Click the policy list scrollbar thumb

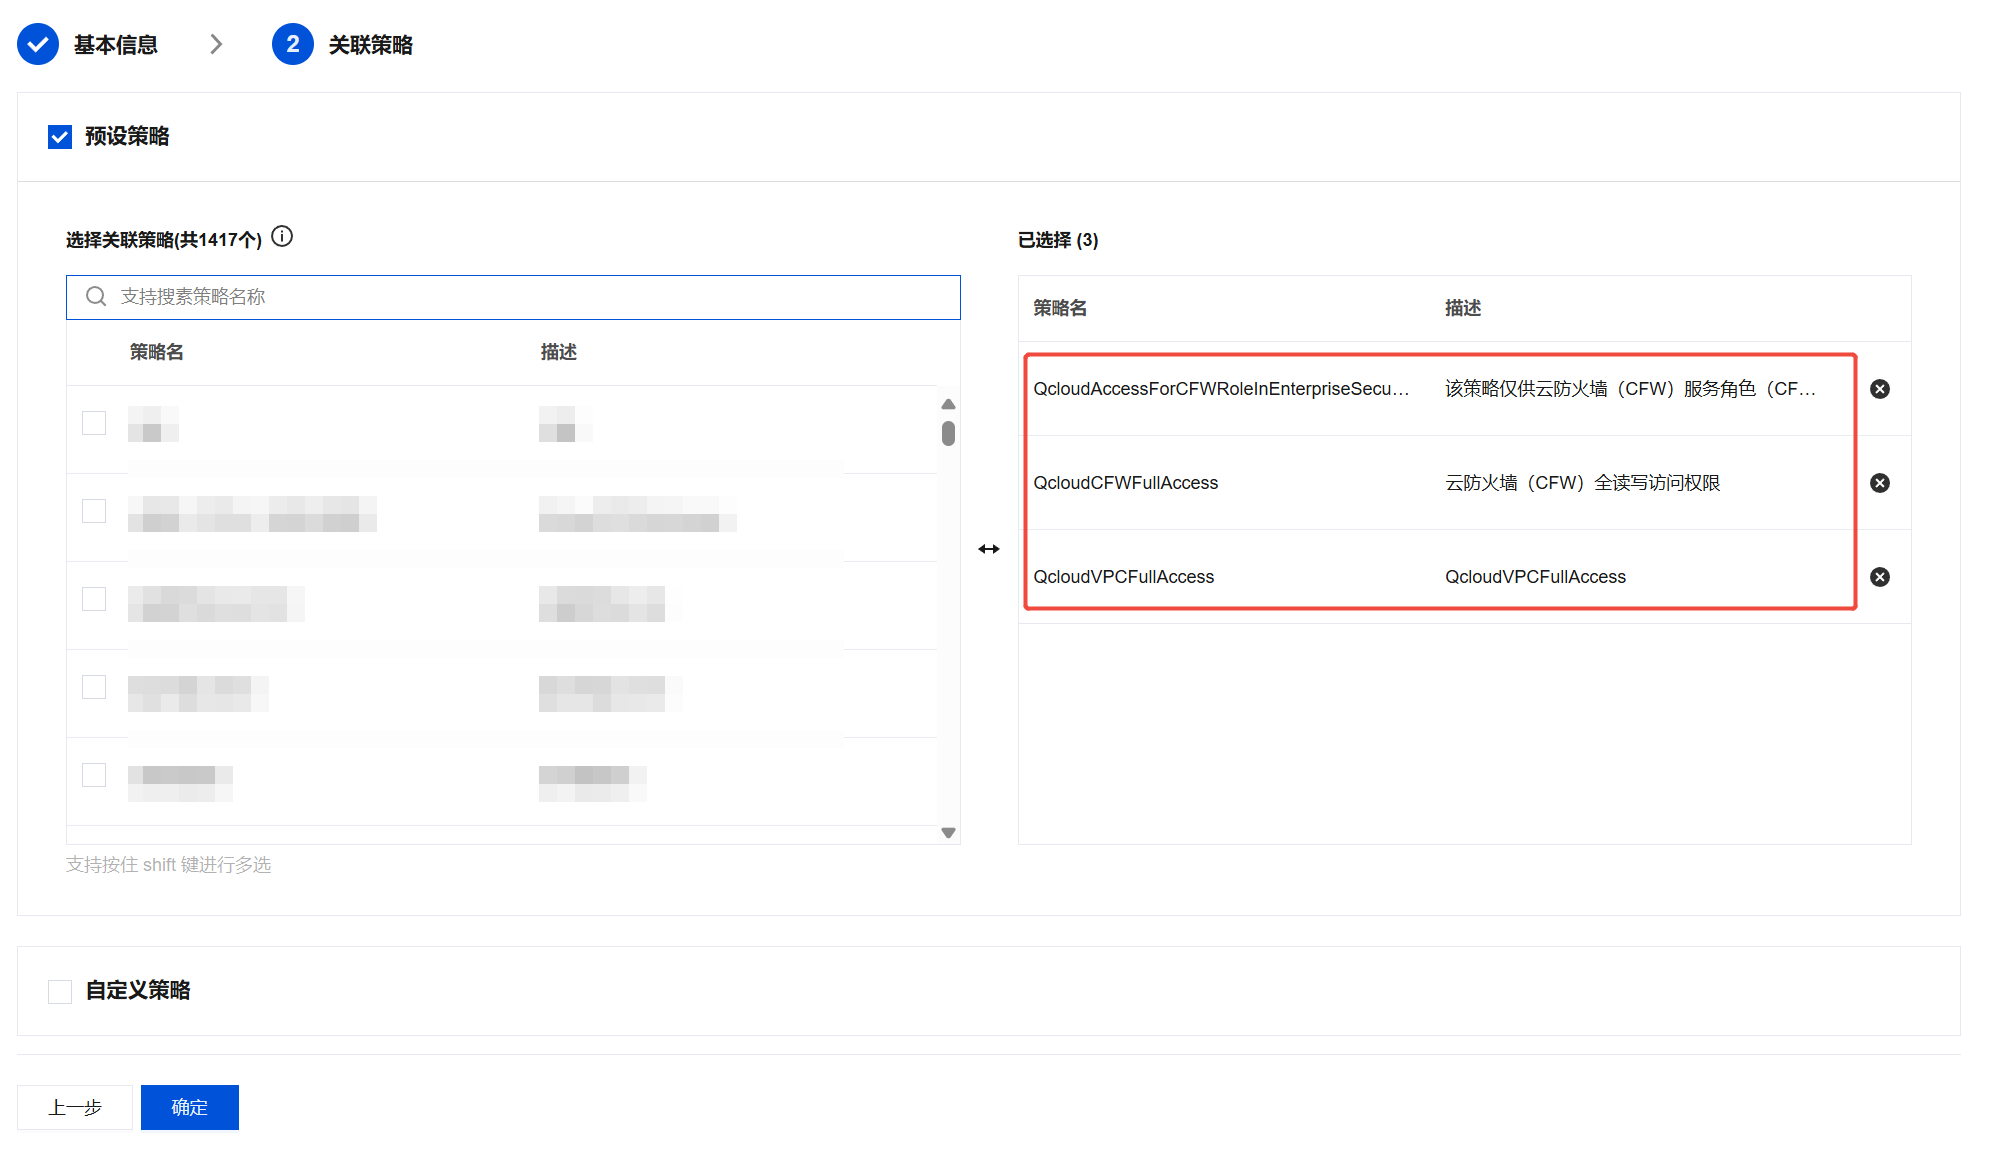tap(949, 433)
